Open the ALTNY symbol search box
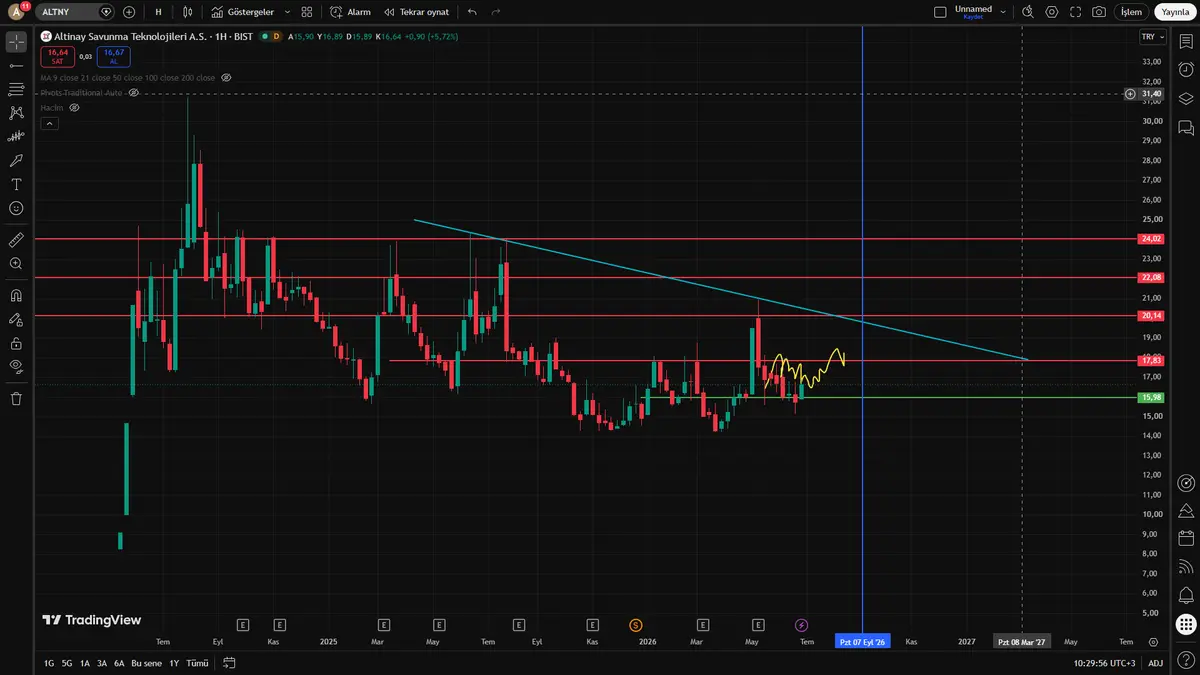 [x=77, y=12]
